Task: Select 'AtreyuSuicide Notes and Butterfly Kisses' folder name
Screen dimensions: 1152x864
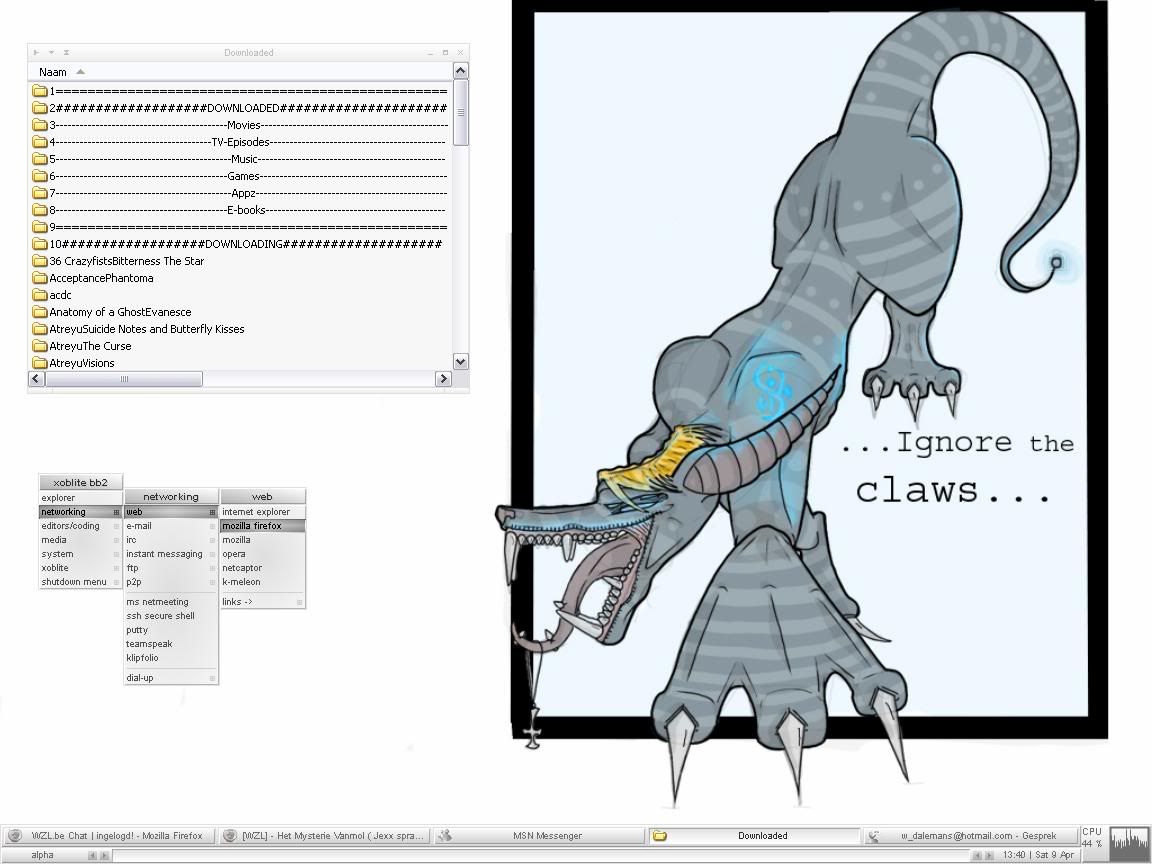Action: [147, 329]
